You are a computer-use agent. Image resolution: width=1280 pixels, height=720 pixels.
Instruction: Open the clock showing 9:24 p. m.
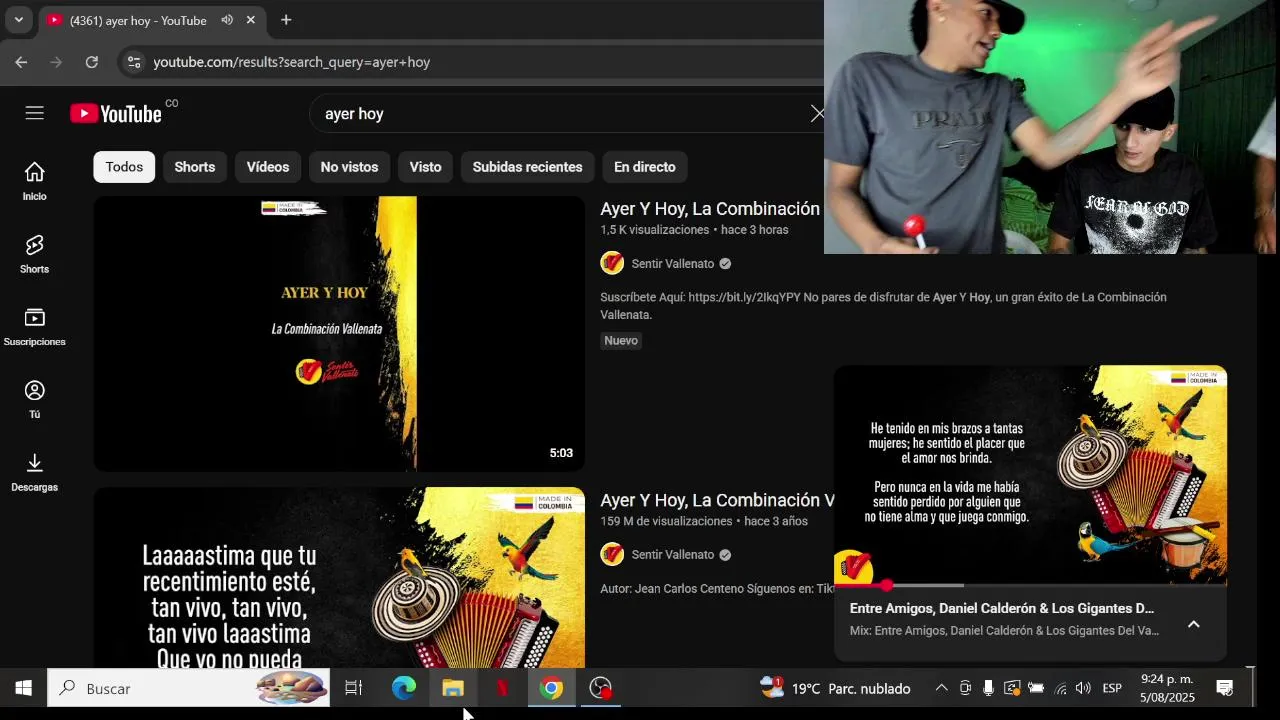(1167, 688)
